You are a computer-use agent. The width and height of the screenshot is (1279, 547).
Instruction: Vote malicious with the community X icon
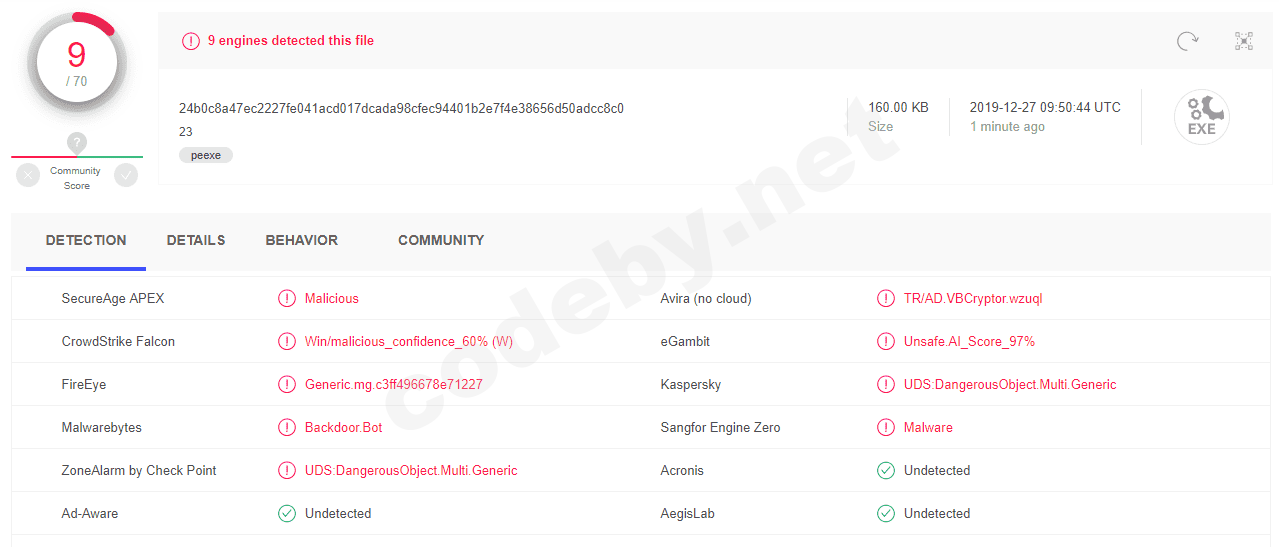click(x=28, y=175)
